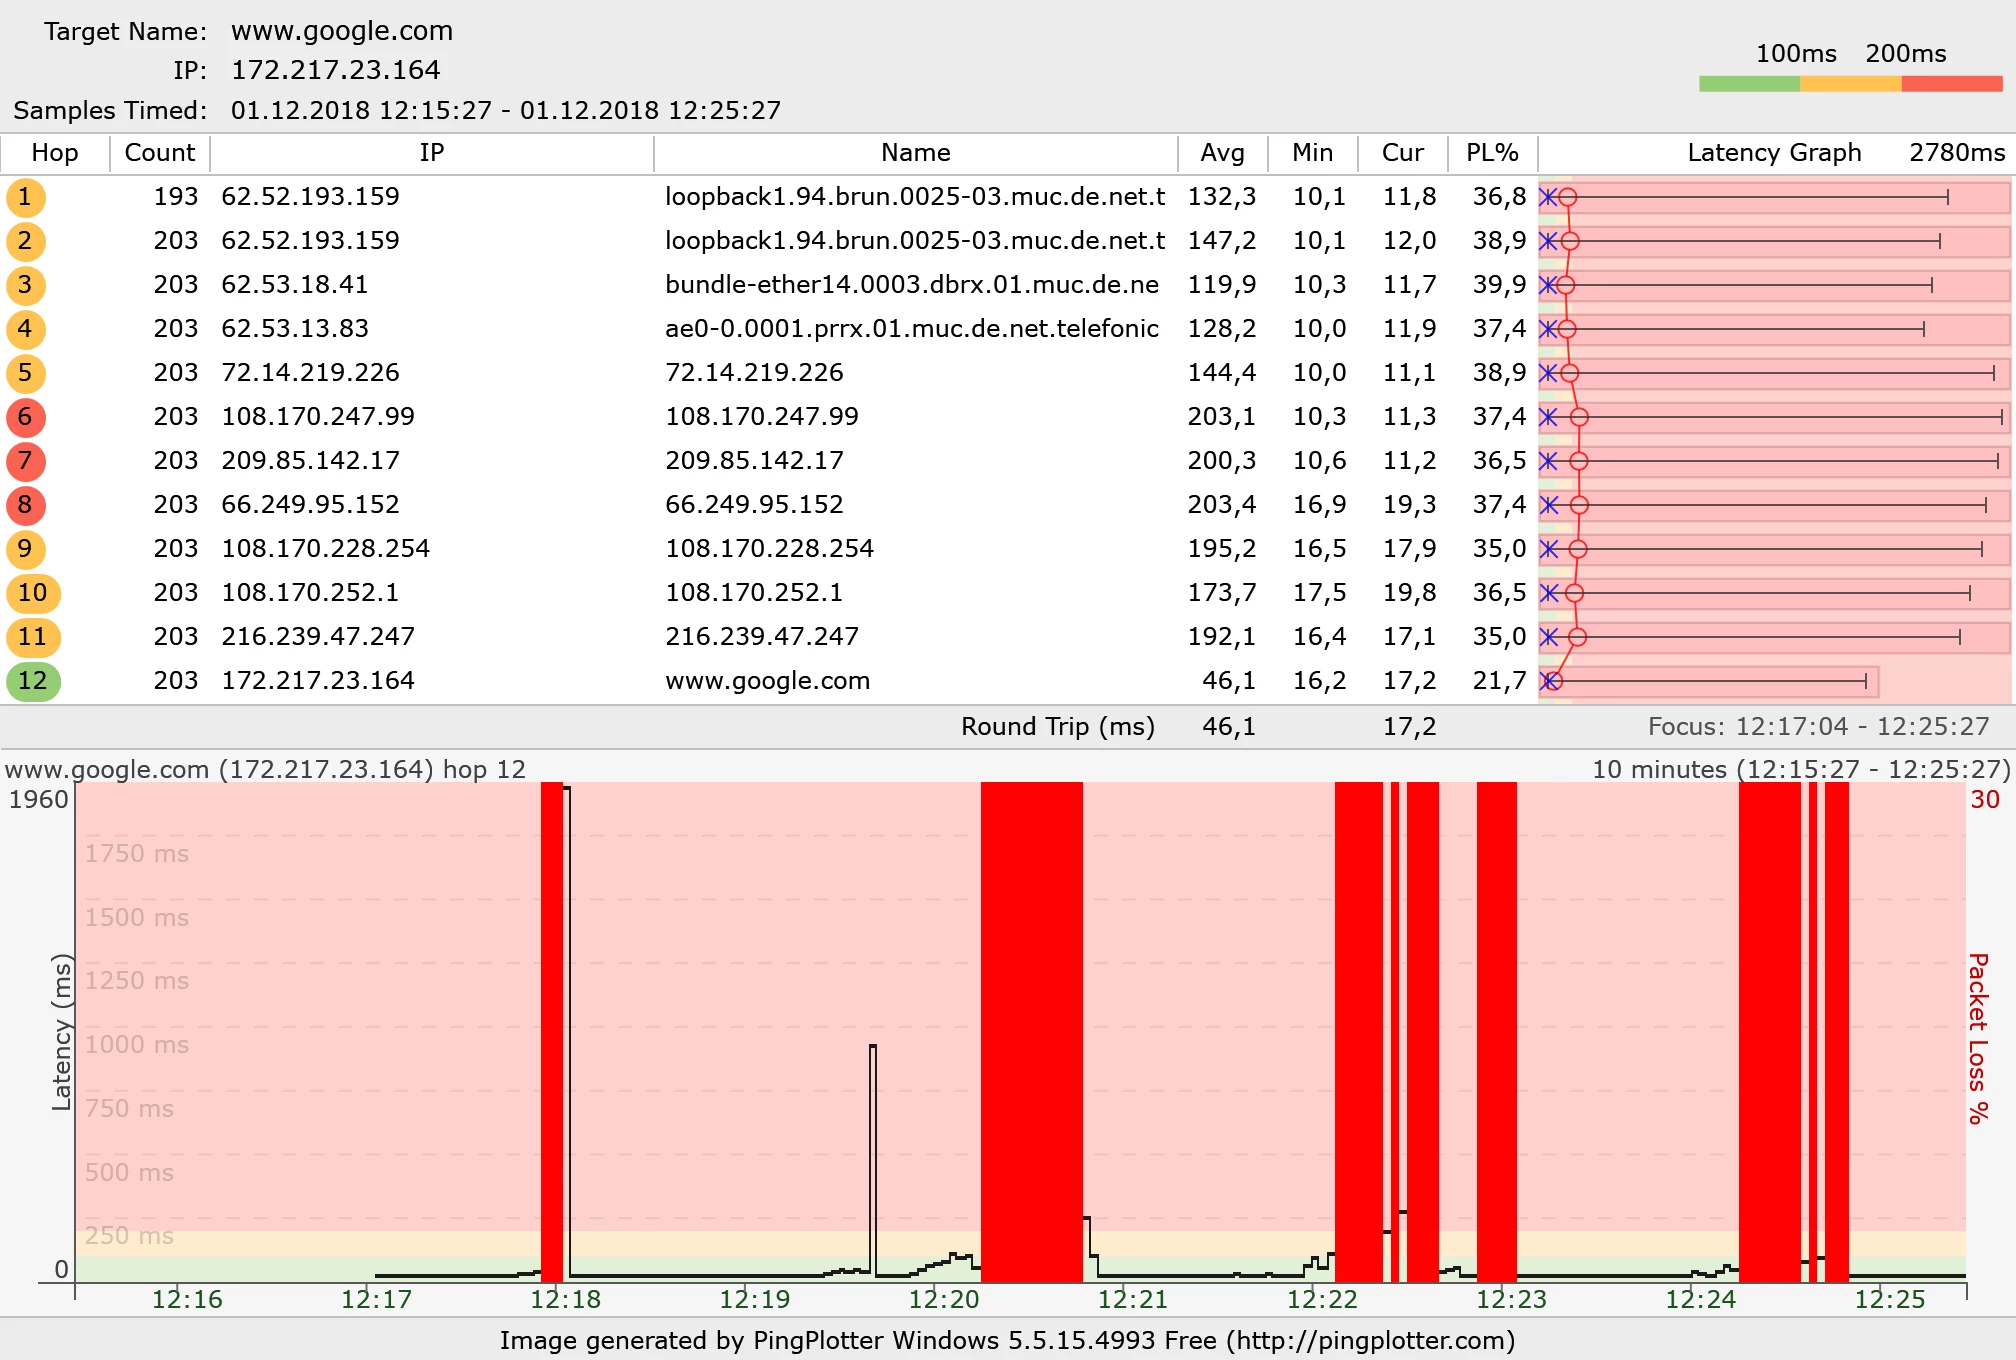Click the green 100ms legend color bar
Viewport: 2016px width, 1360px height.
coord(1749,84)
